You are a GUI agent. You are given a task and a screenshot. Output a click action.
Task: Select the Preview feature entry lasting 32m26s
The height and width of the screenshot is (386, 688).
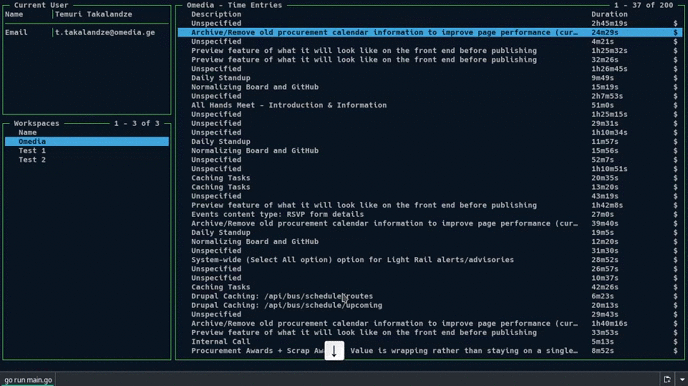(430, 60)
